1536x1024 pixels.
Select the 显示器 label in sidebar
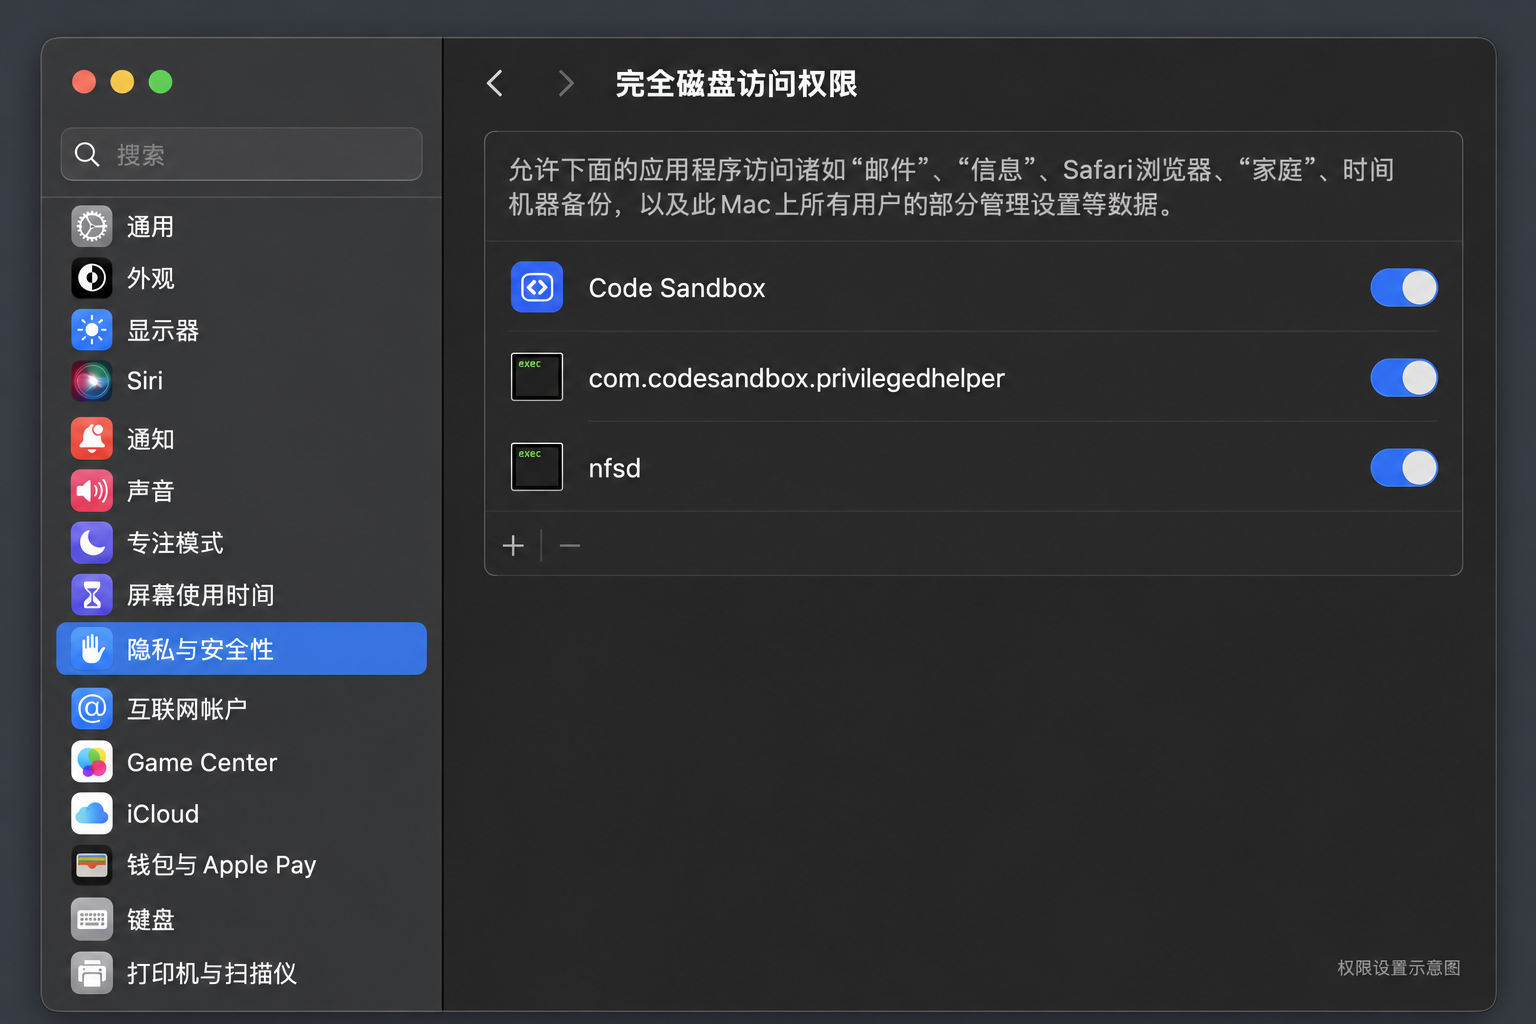[x=163, y=330]
